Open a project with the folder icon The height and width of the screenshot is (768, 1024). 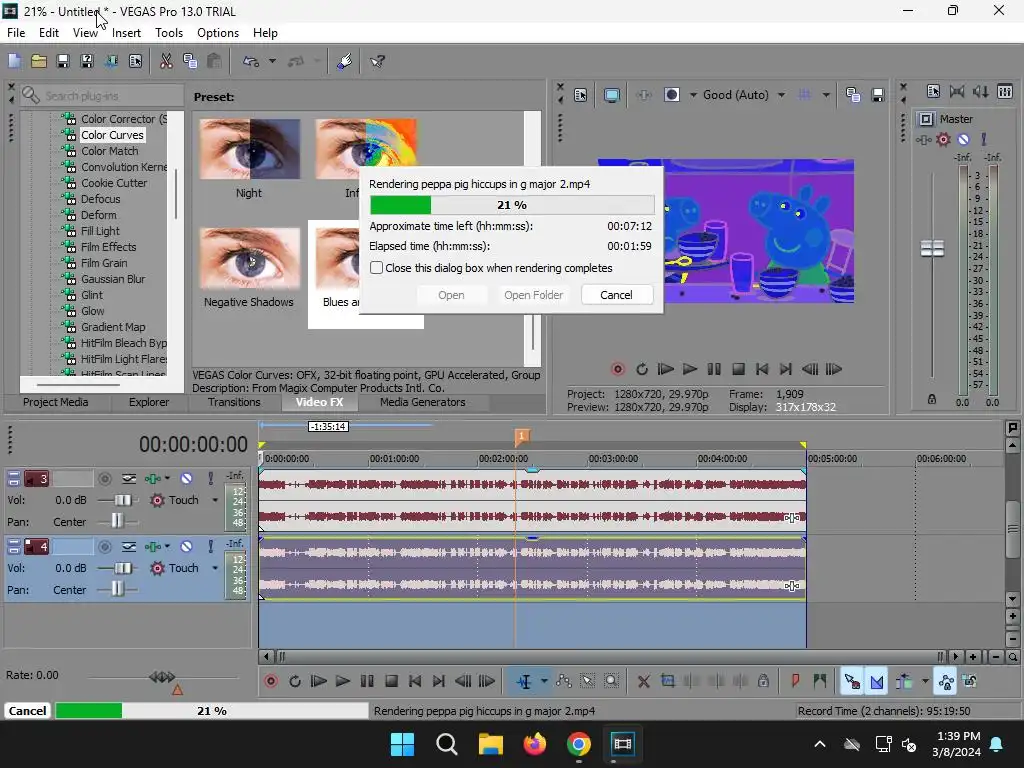coord(39,61)
